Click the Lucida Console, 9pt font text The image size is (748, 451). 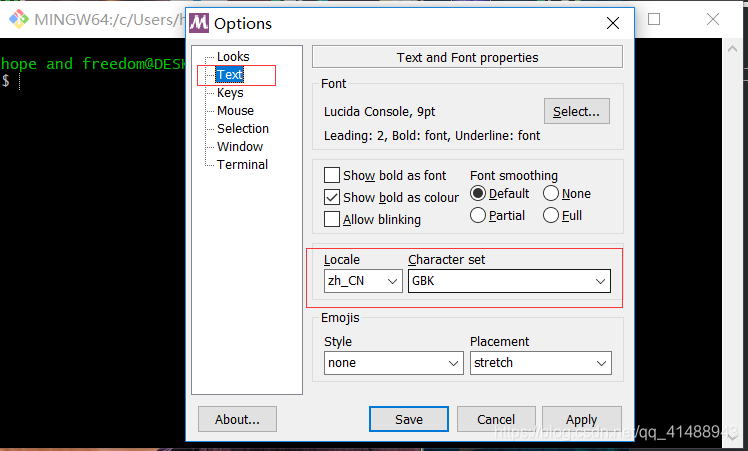380,112
